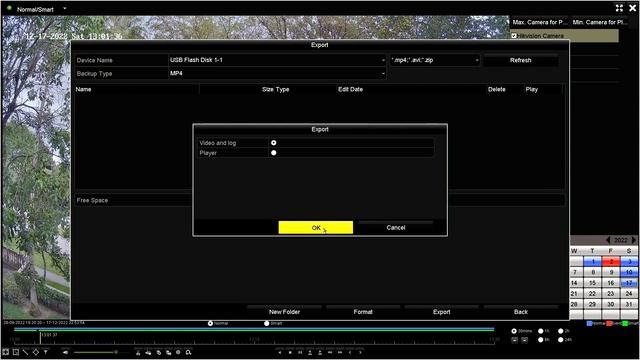
Task: Select the Smart playback radio button
Action: (267, 323)
